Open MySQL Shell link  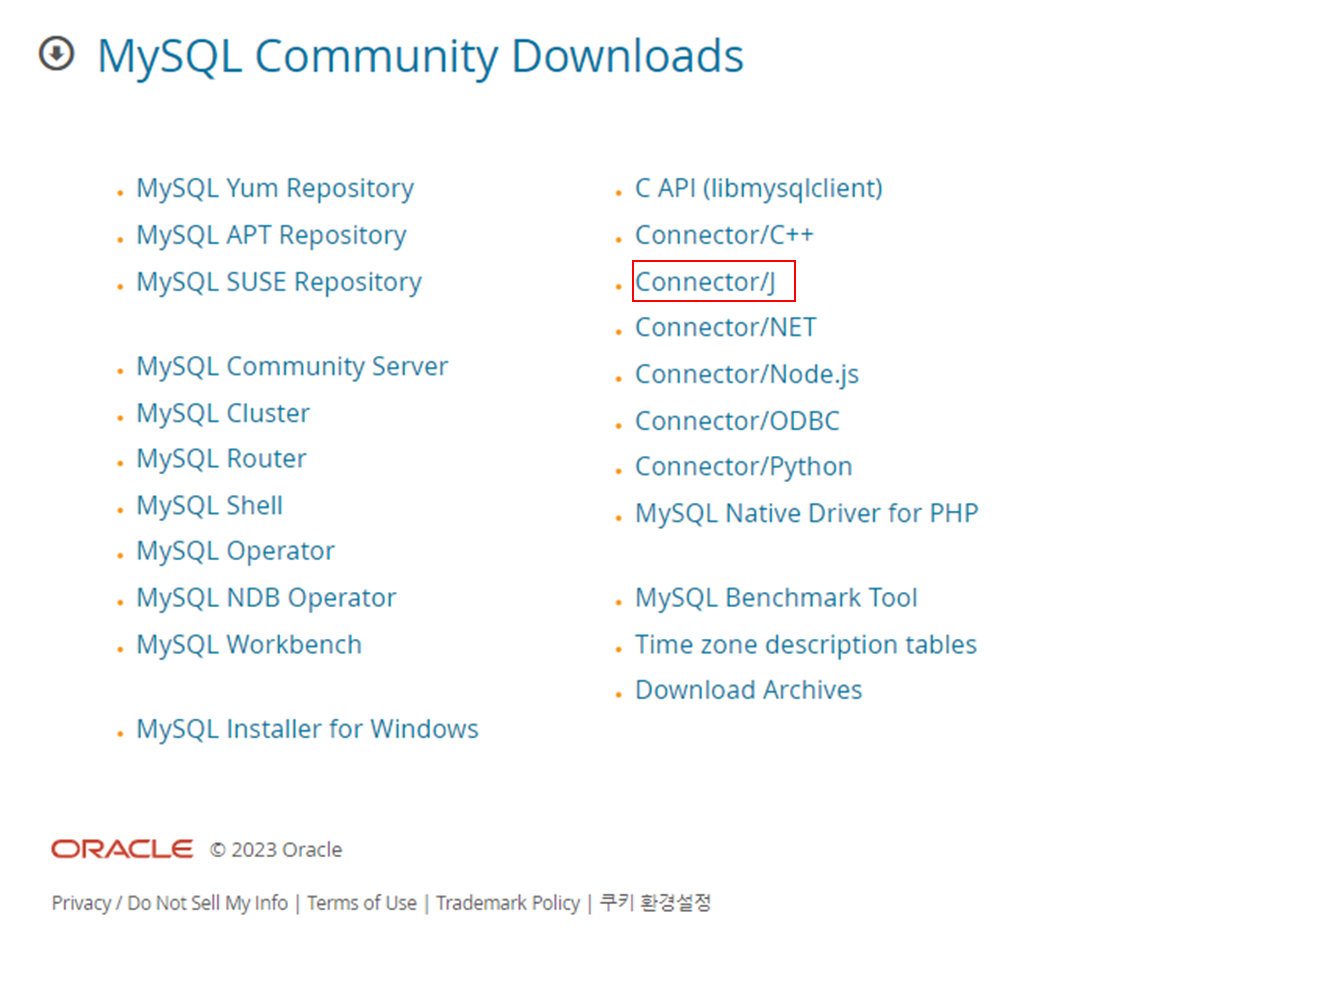coord(209,505)
